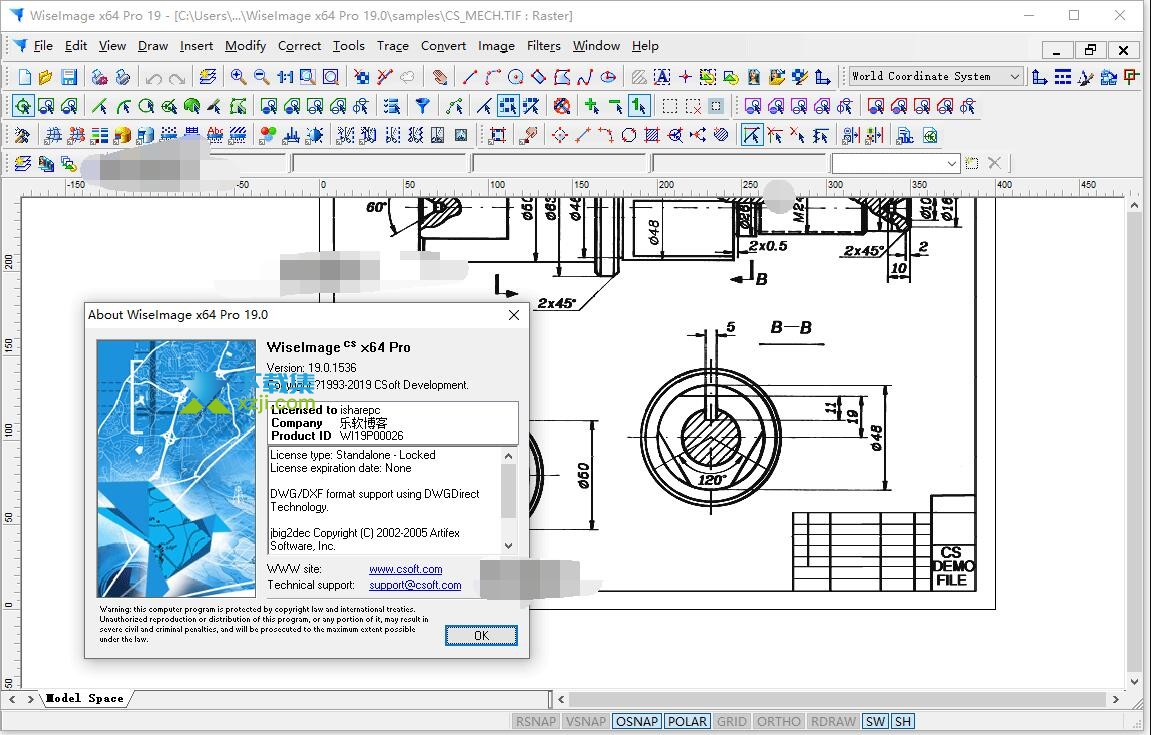Open the Correct menu

point(299,46)
